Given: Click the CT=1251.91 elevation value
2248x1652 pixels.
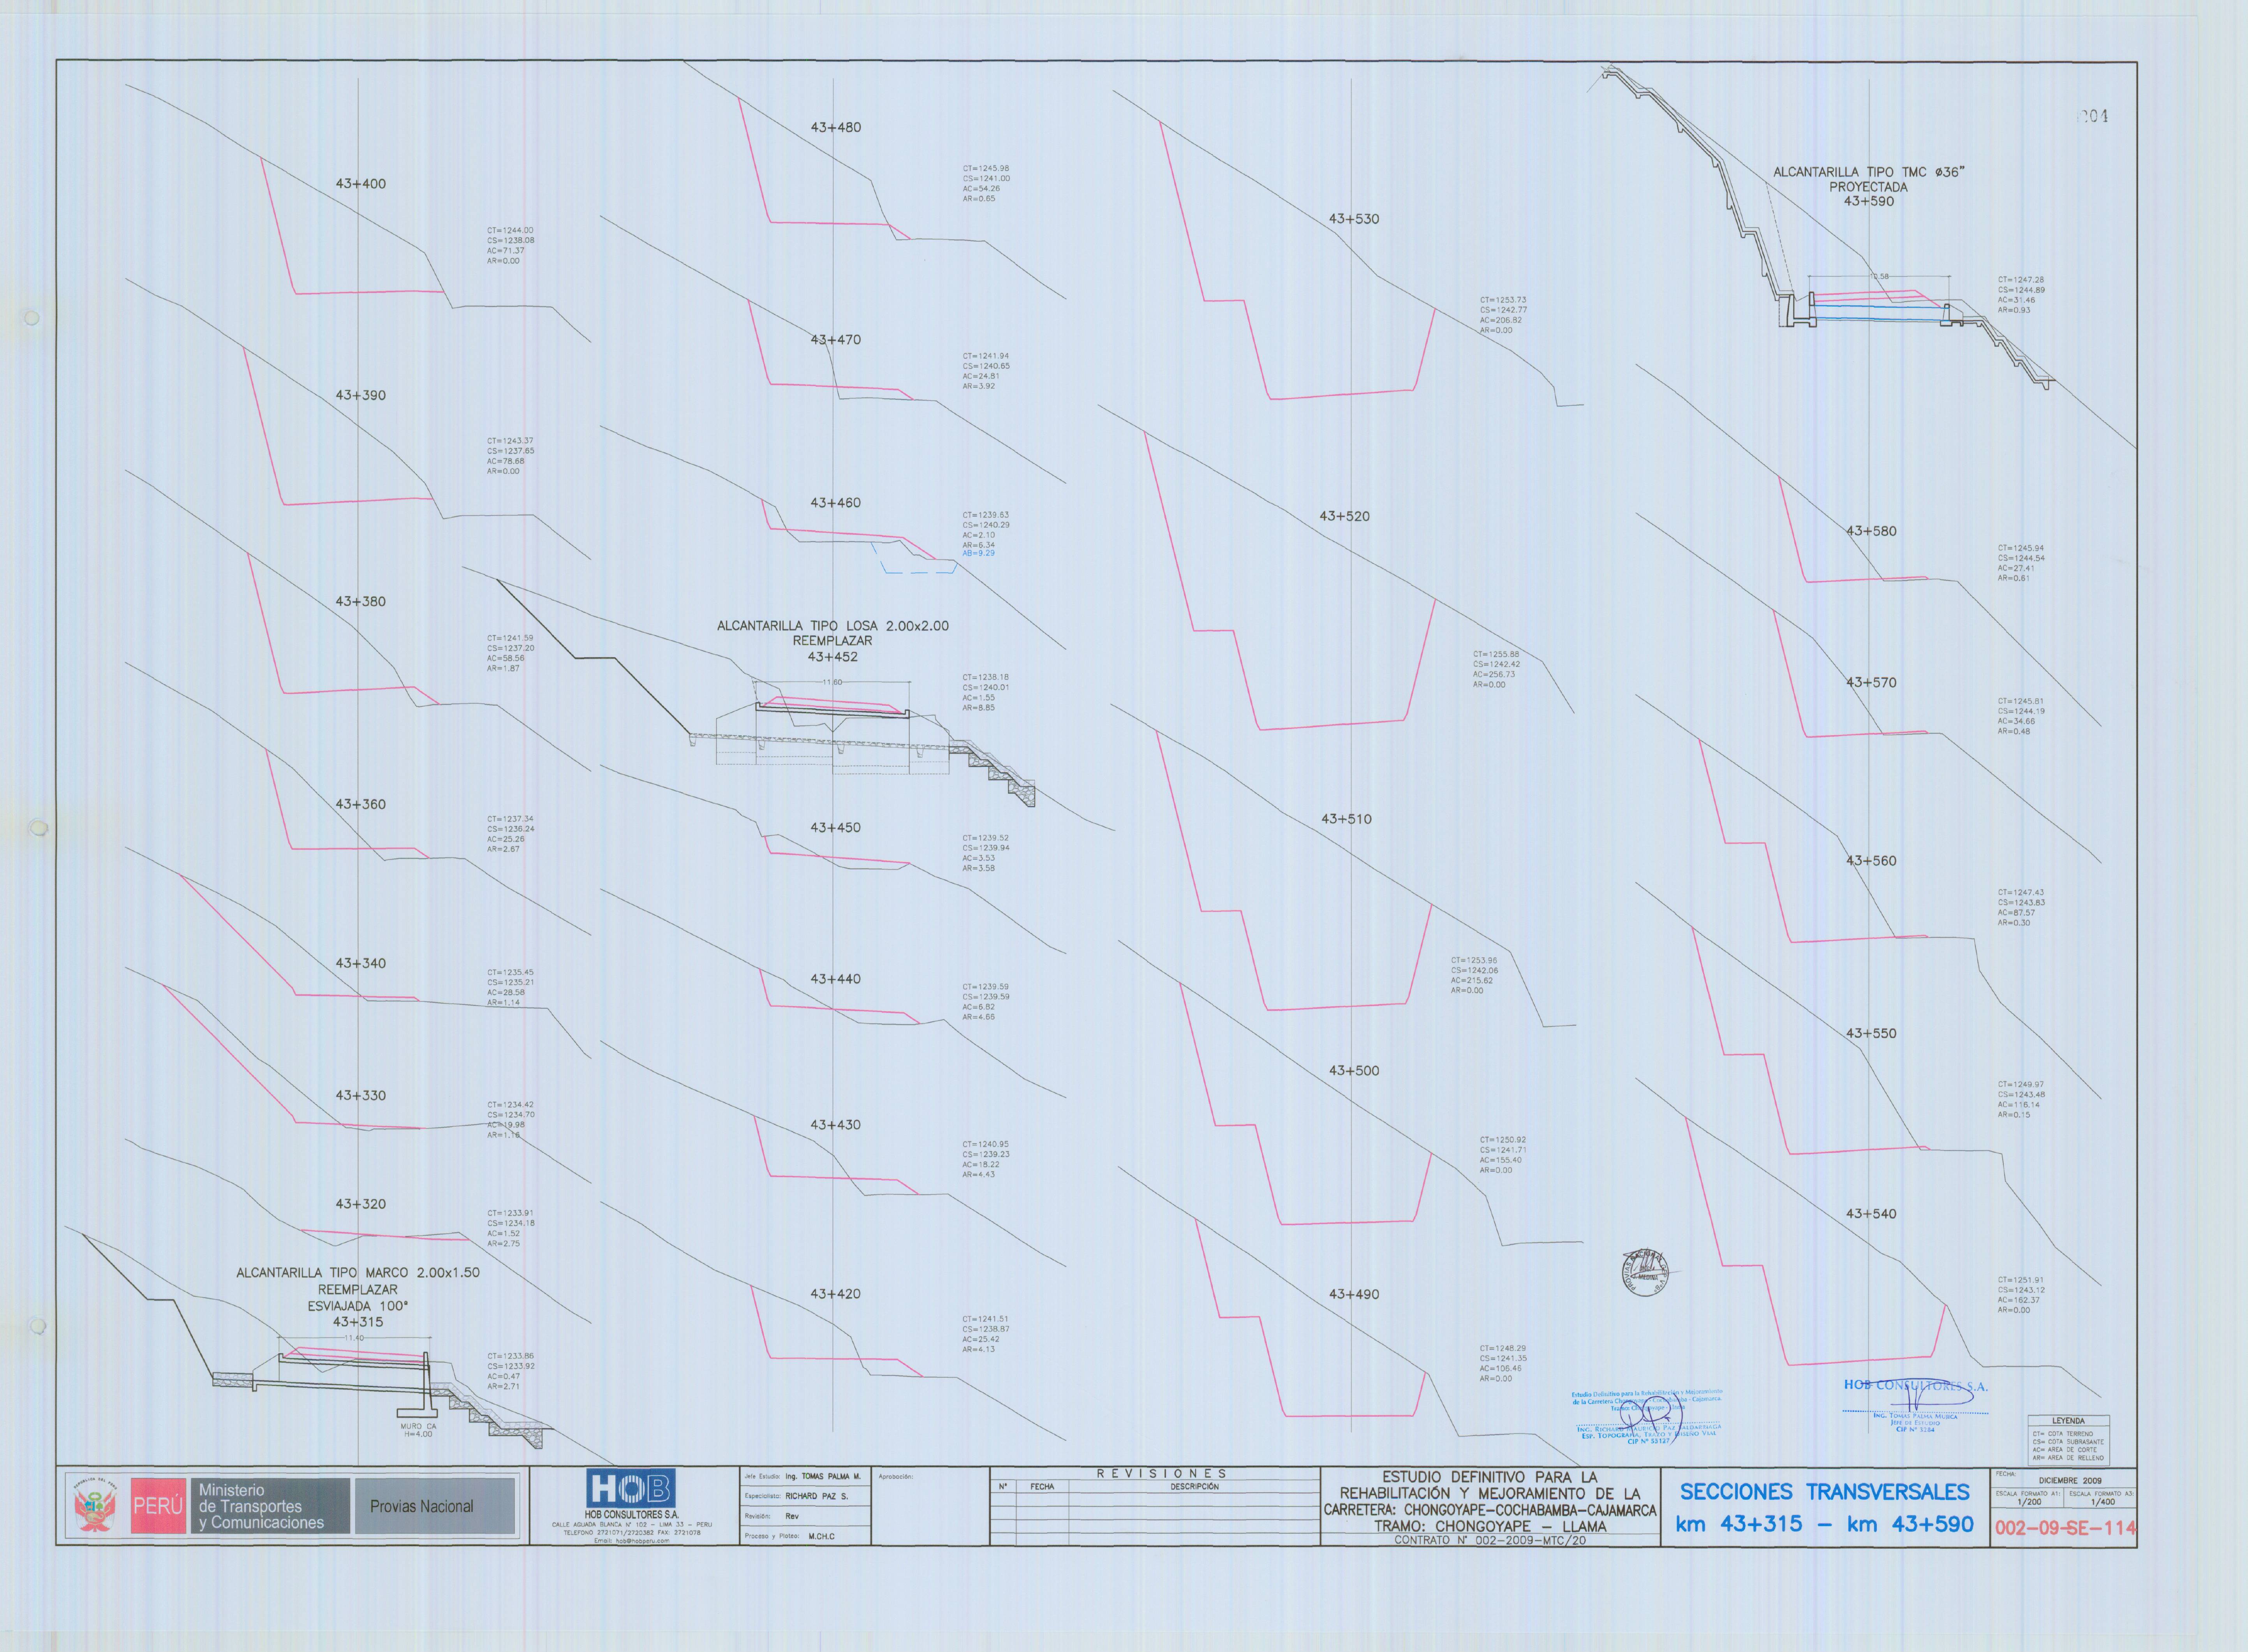Looking at the screenshot, I should coord(2021,1280).
